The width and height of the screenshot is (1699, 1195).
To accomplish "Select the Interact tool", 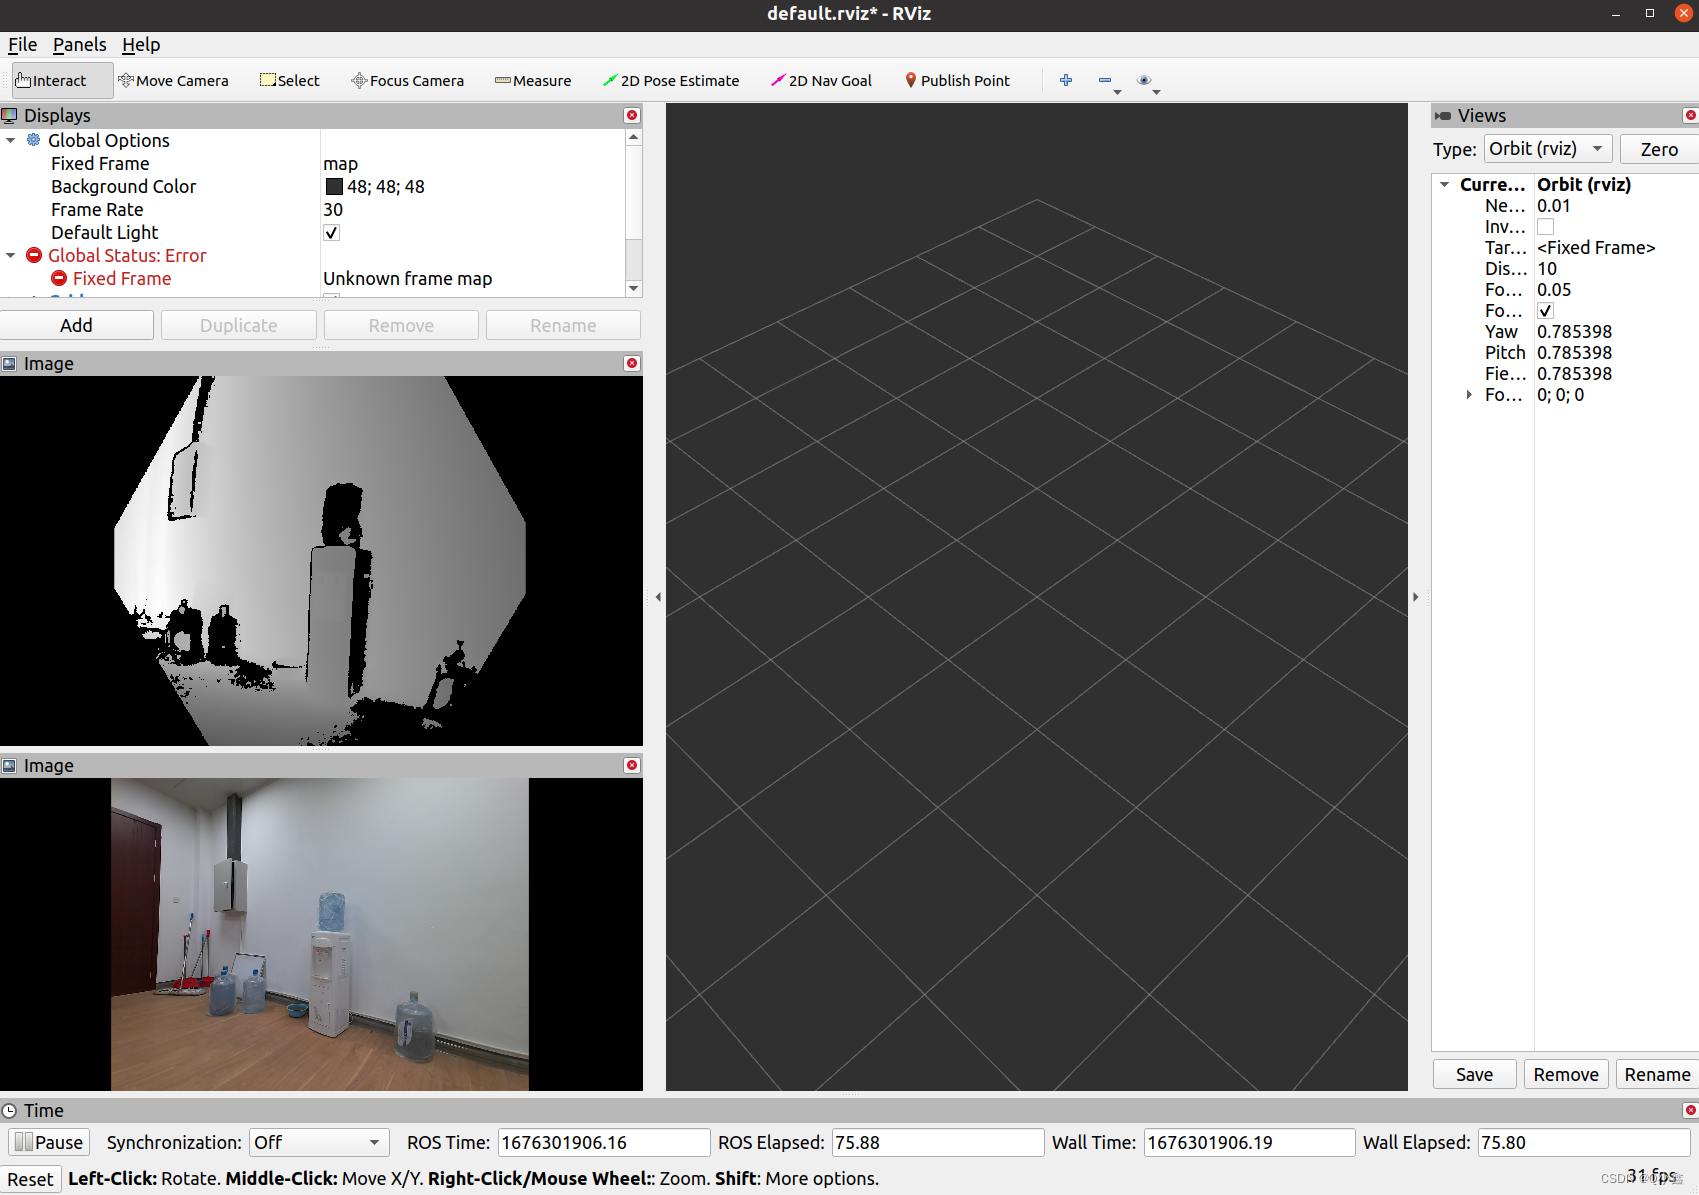I will tap(55, 80).
